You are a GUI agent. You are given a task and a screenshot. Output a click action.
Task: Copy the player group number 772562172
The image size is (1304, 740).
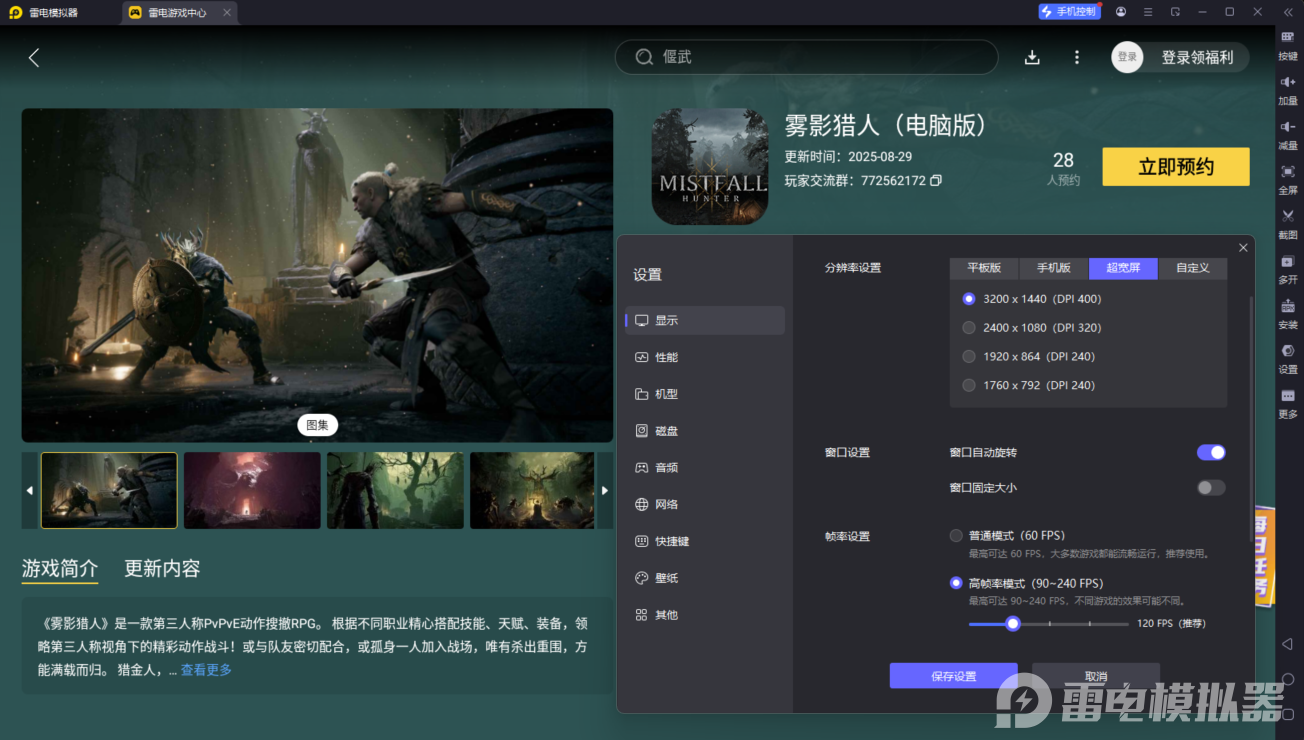pos(936,181)
